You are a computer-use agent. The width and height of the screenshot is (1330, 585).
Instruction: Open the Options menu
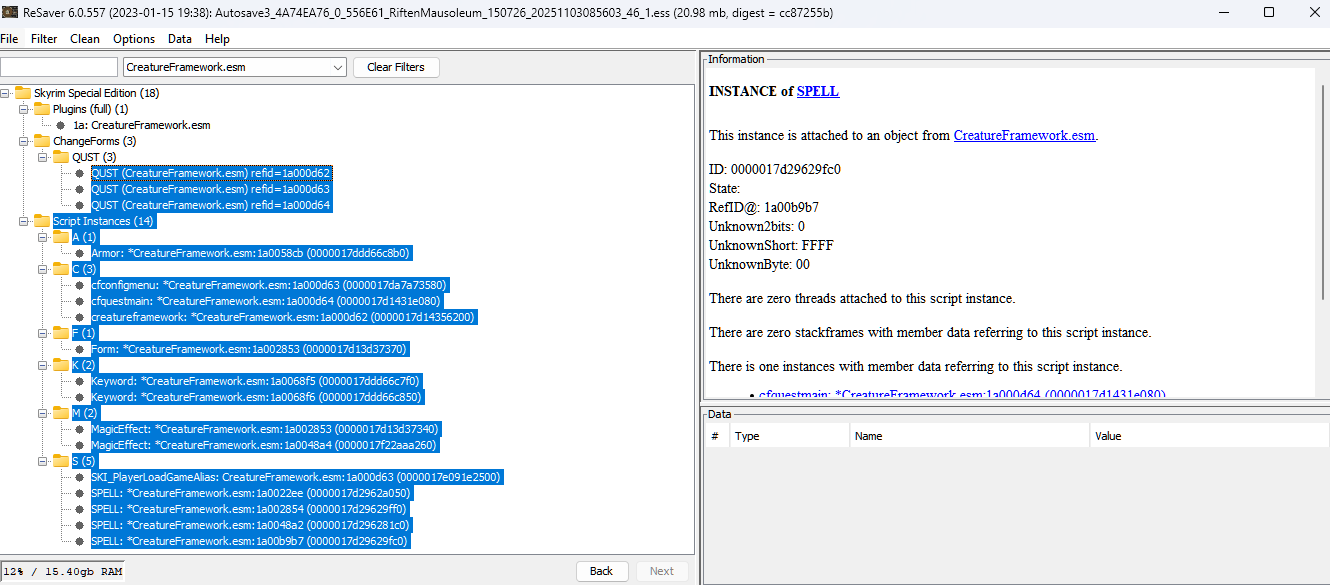[134, 39]
